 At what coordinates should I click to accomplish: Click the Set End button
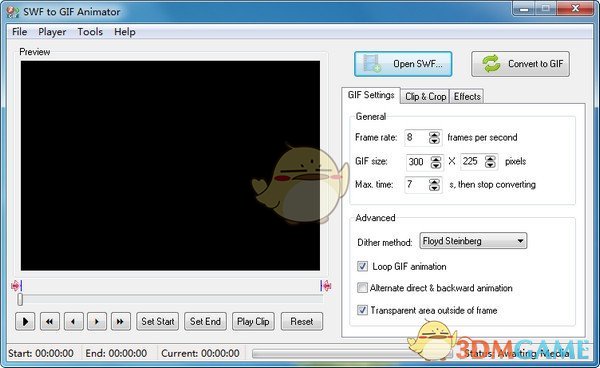click(x=205, y=321)
